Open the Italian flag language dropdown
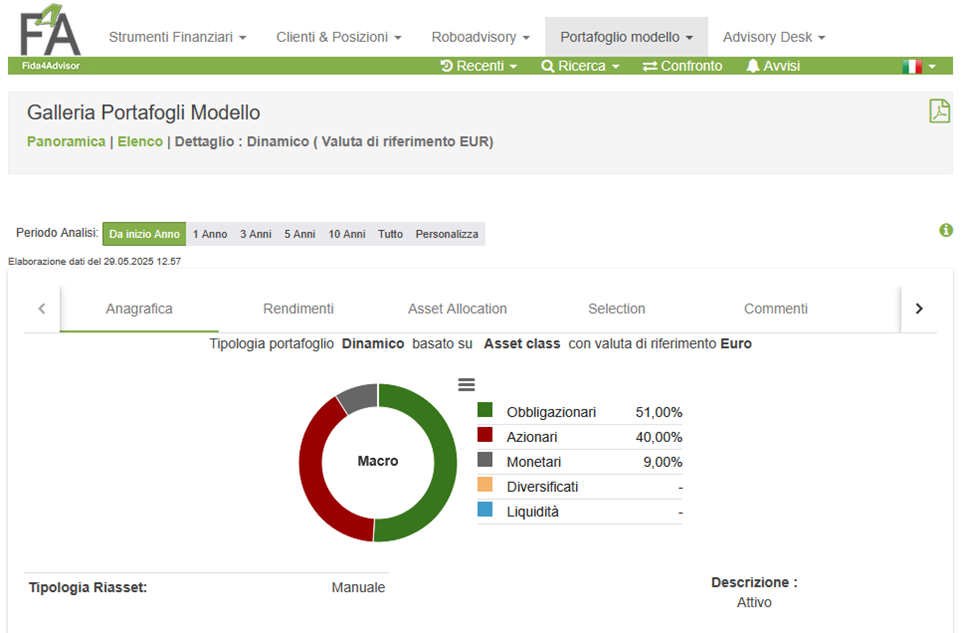The height and width of the screenshot is (633, 964). [x=919, y=66]
